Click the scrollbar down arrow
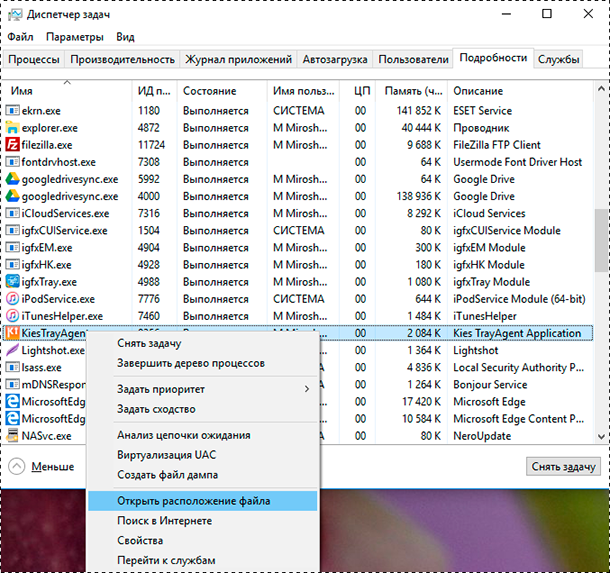This screenshot has width=610, height=573. [601, 436]
